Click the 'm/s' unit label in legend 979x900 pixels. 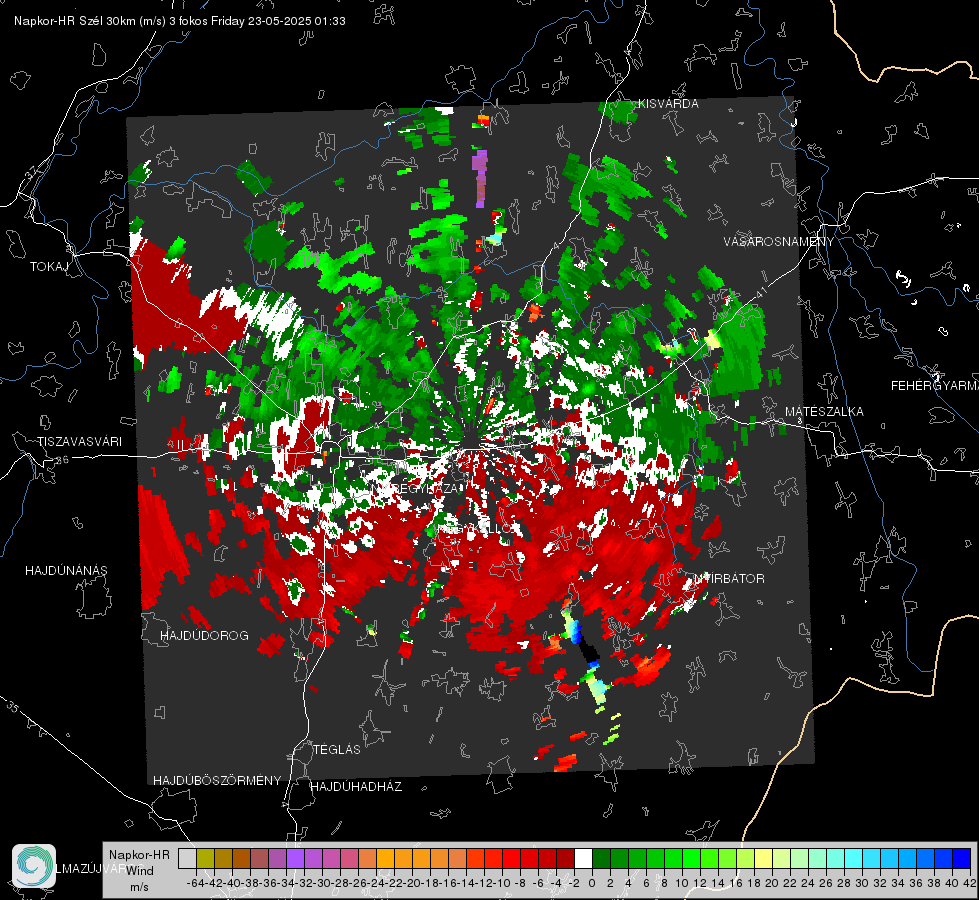pos(139,886)
